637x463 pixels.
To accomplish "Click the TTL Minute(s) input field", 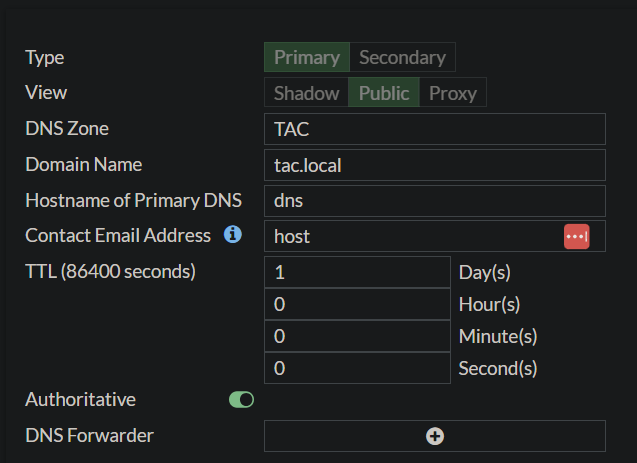I will pos(358,336).
